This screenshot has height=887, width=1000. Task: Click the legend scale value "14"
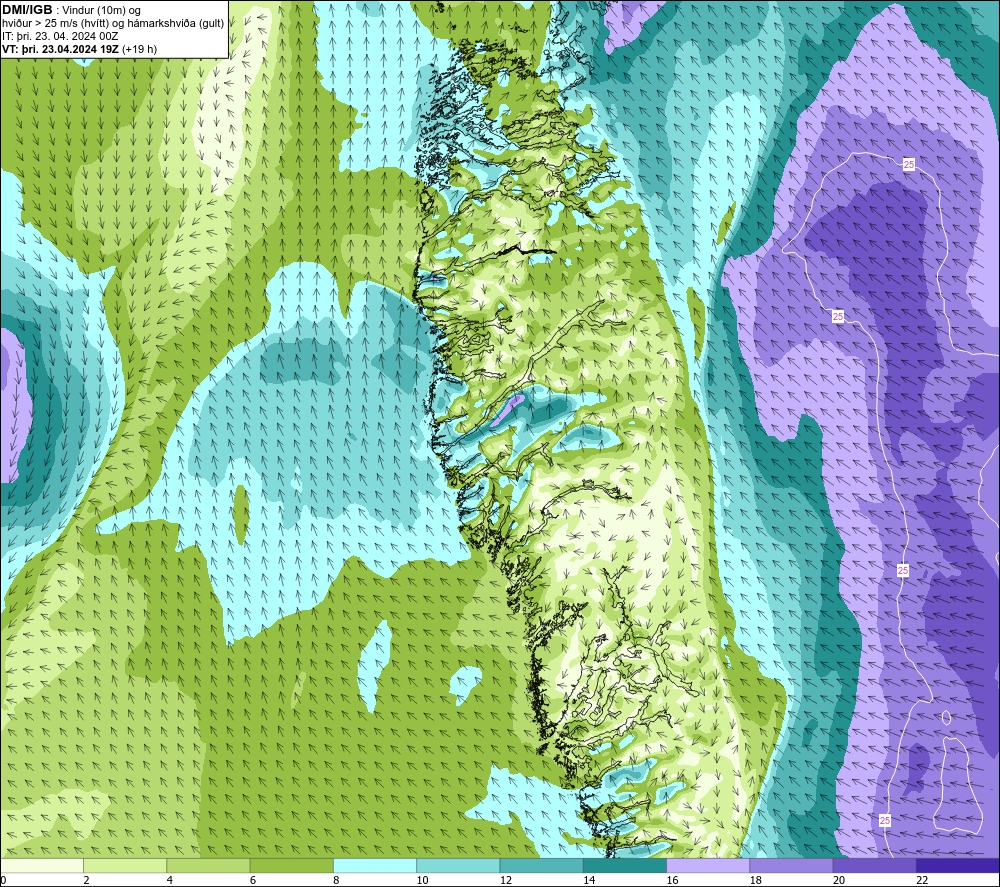click(589, 880)
